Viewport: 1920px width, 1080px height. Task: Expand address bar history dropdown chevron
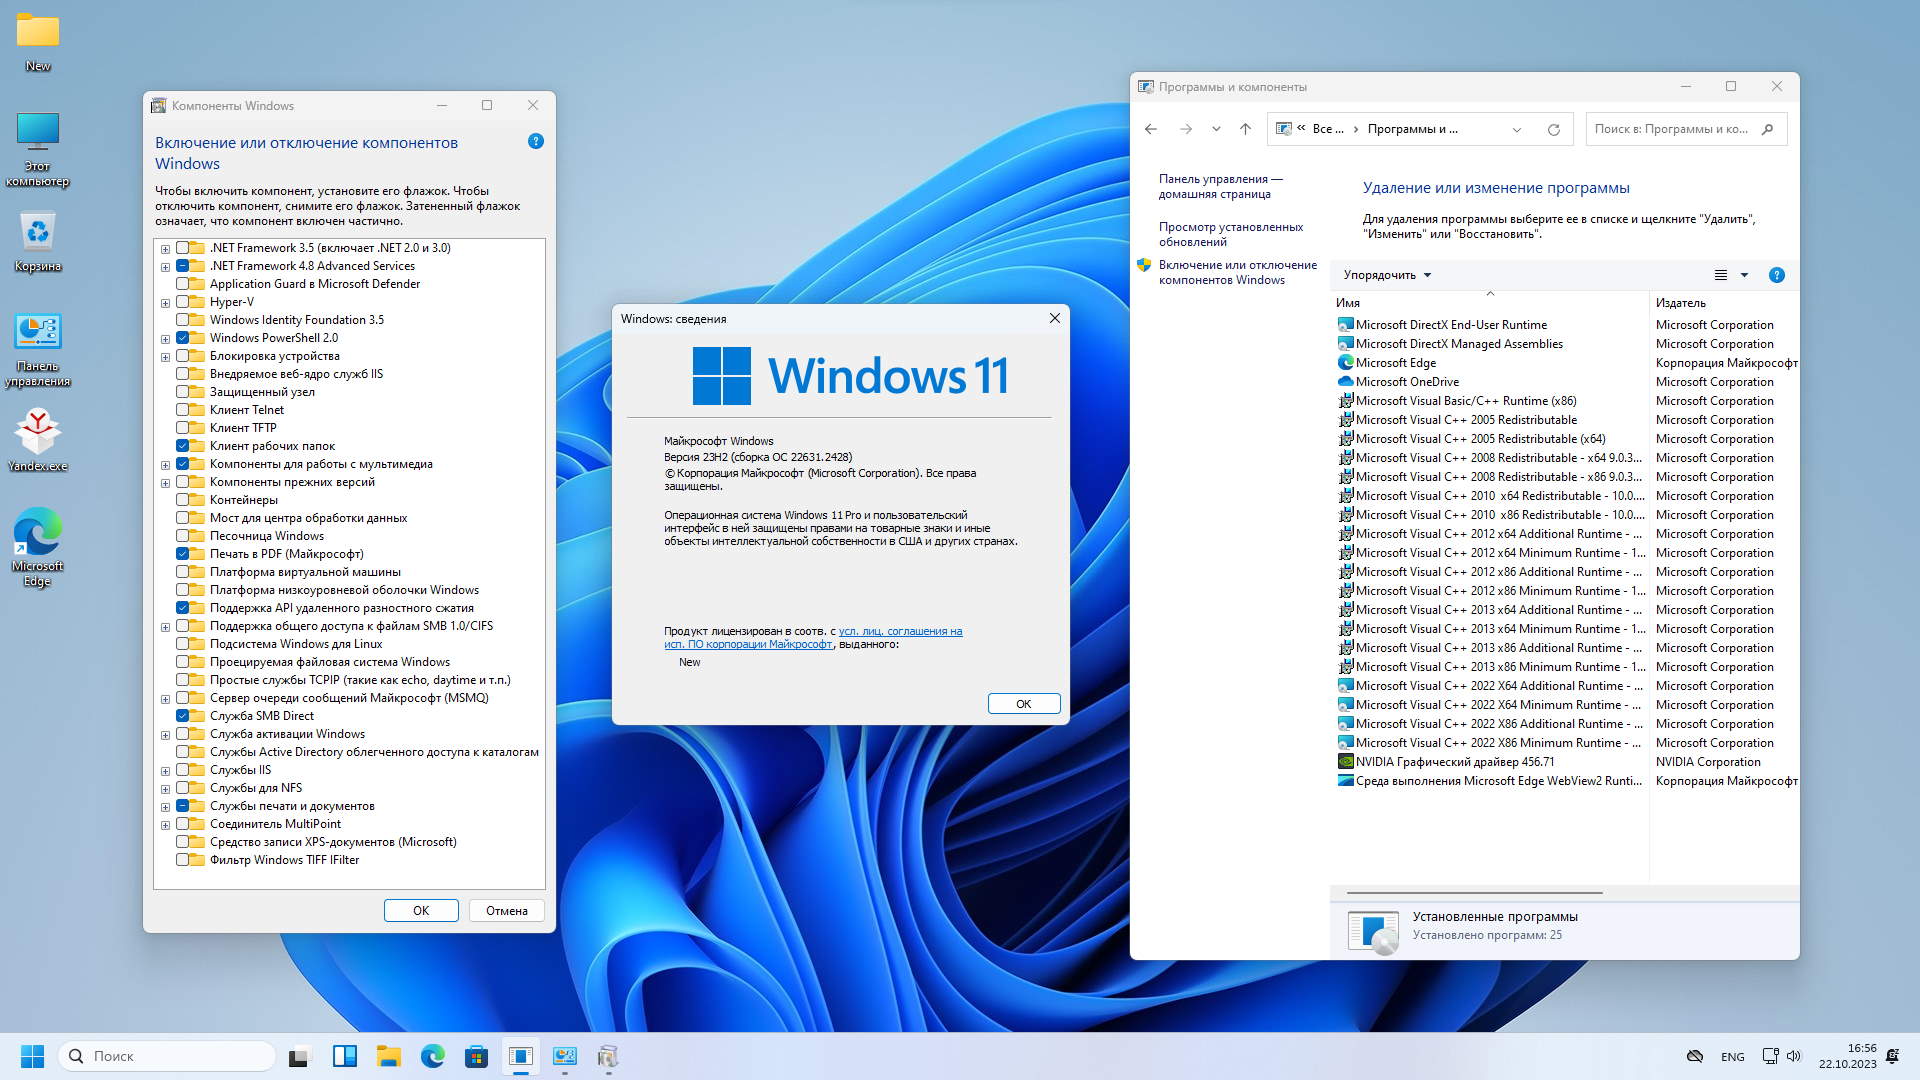pyautogui.click(x=1517, y=129)
